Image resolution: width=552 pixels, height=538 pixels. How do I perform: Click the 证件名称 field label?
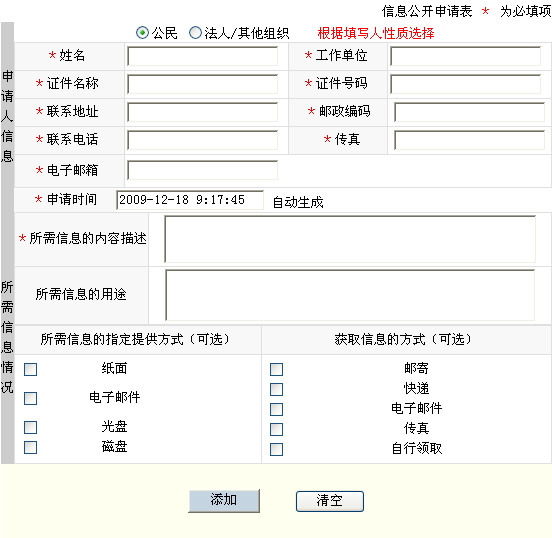(x=73, y=83)
